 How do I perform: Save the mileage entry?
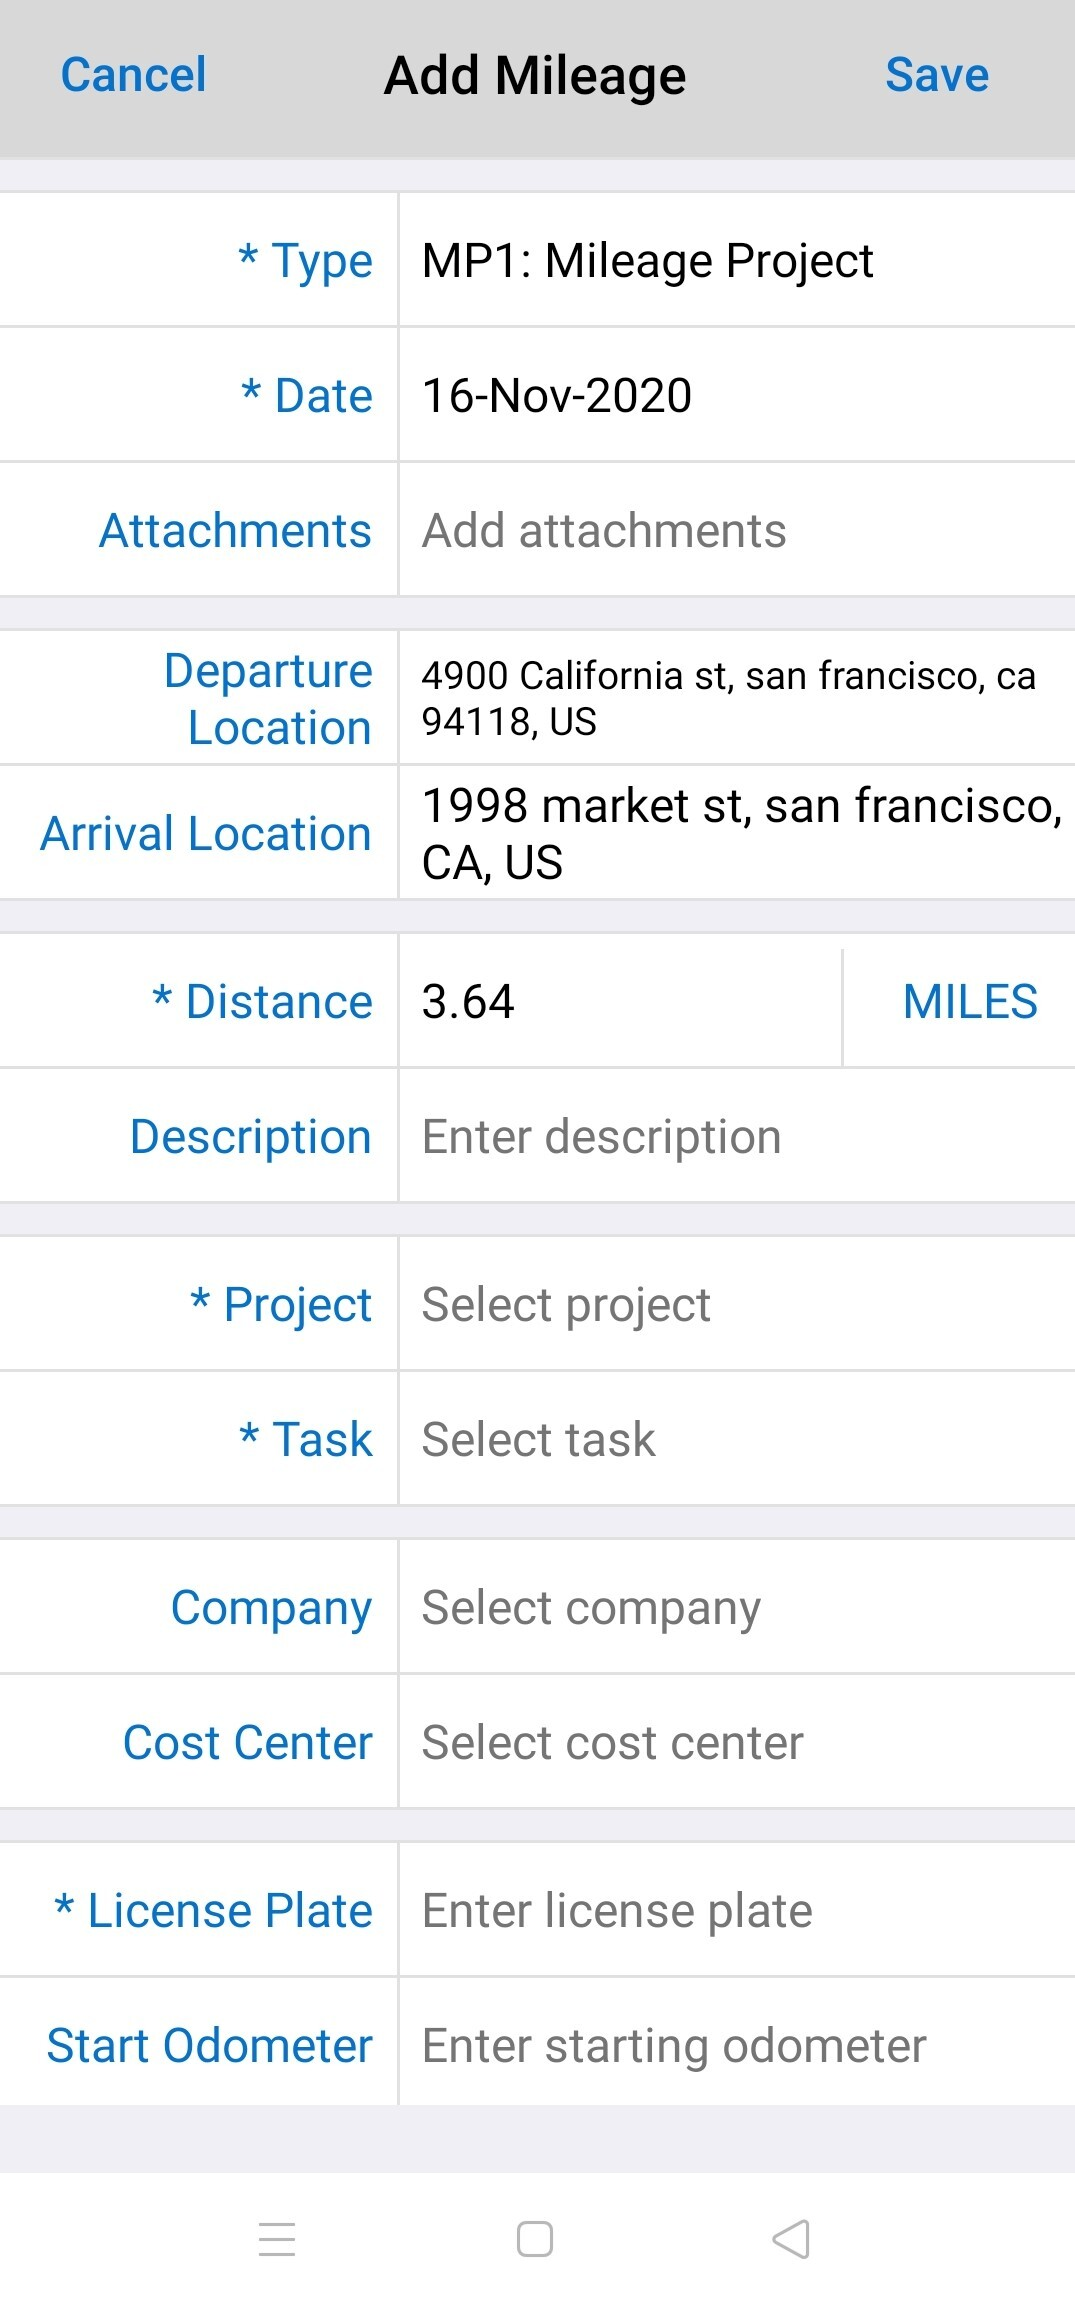coord(937,75)
